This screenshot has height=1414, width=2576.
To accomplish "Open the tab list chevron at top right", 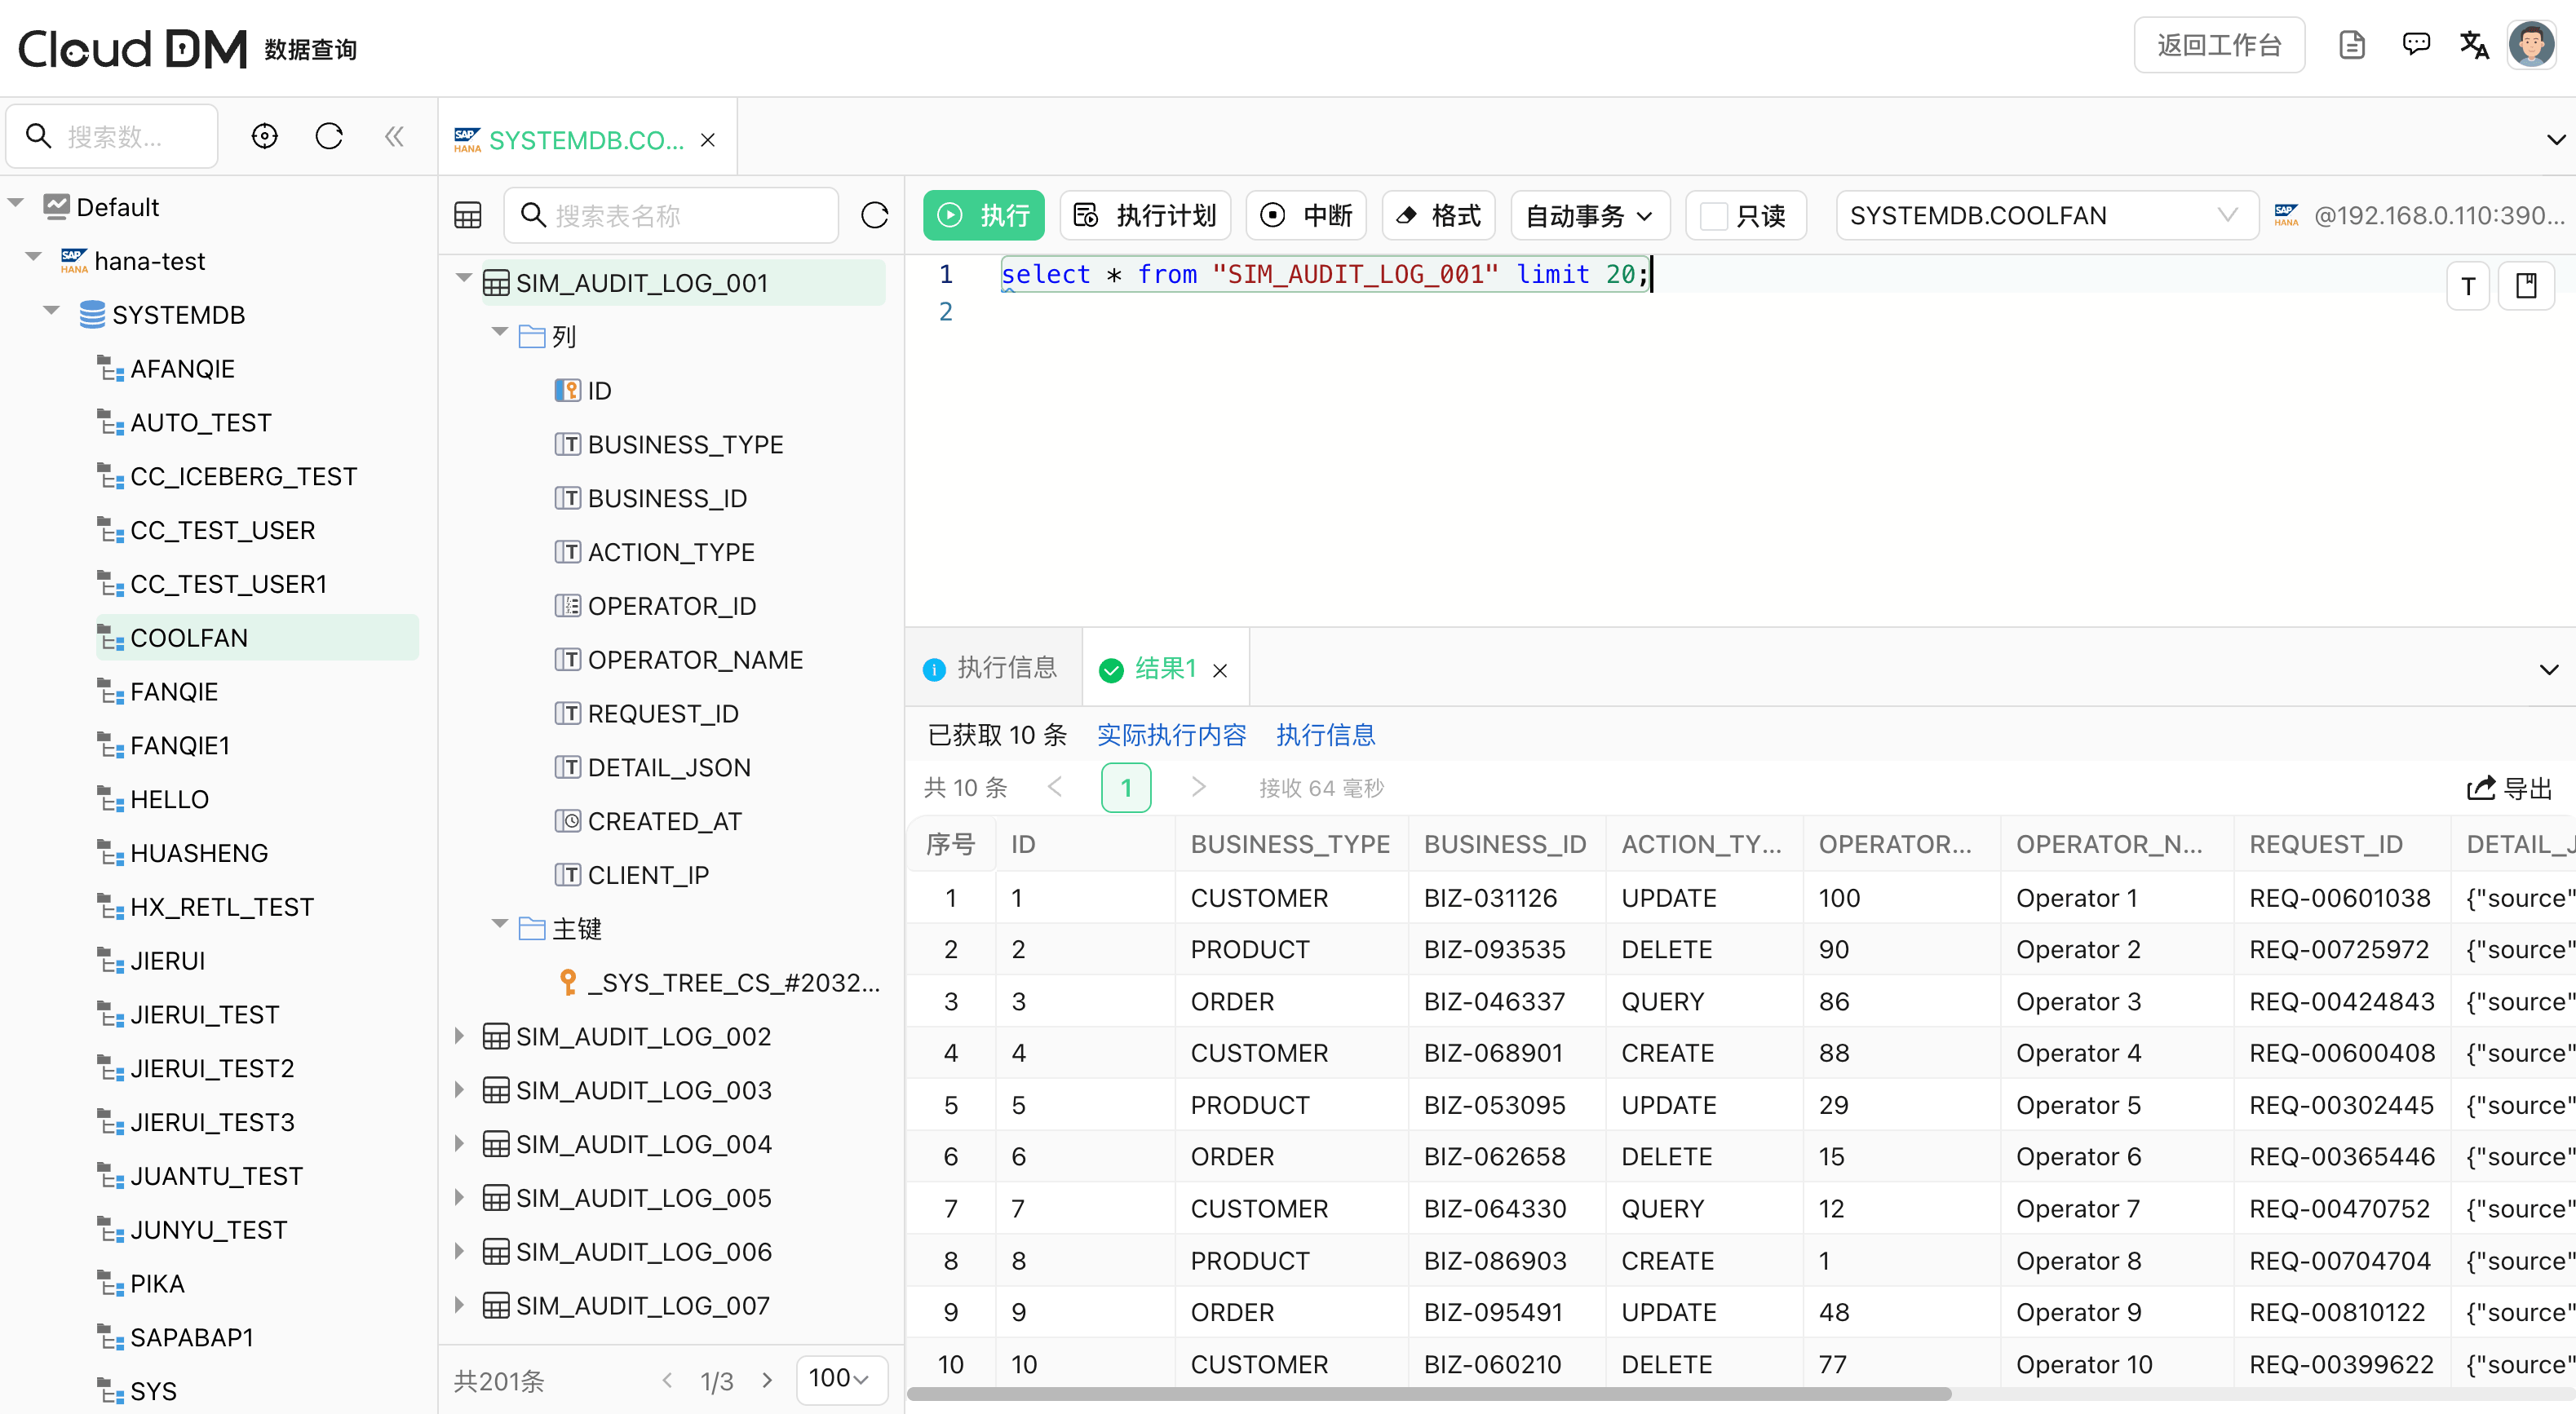I will pos(2556,140).
